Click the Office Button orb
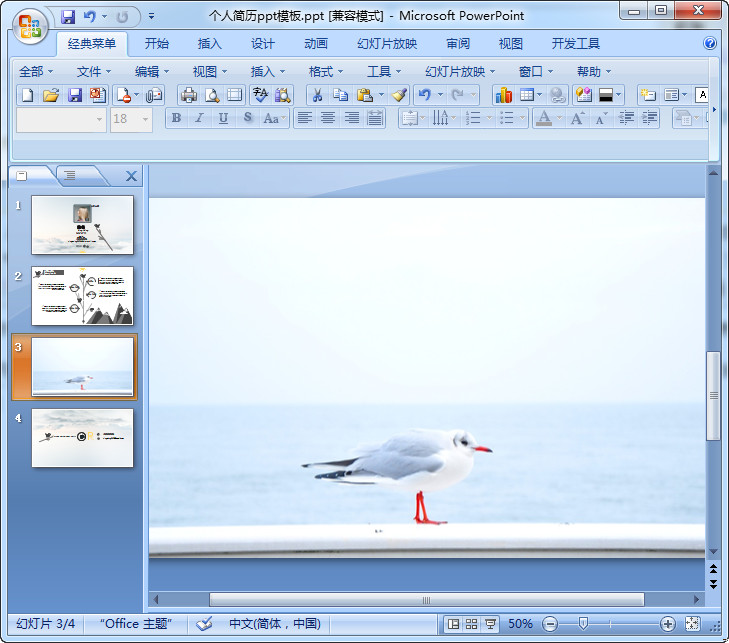This screenshot has width=729, height=643. click(x=30, y=27)
